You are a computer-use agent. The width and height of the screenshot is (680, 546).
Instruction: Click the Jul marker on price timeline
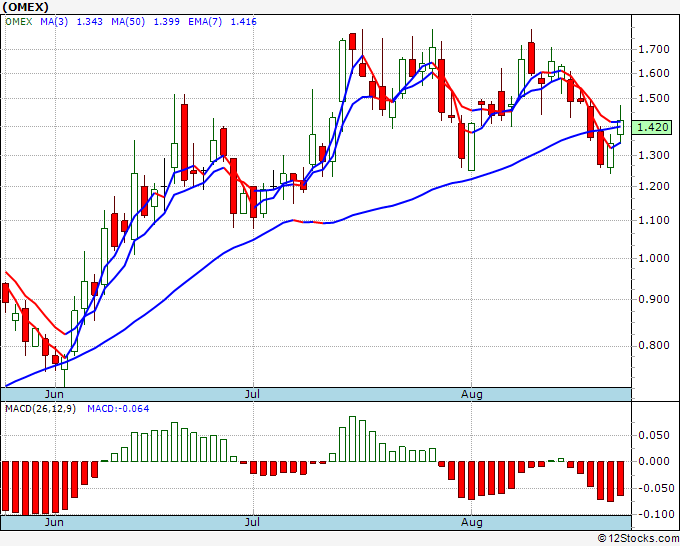252,394
